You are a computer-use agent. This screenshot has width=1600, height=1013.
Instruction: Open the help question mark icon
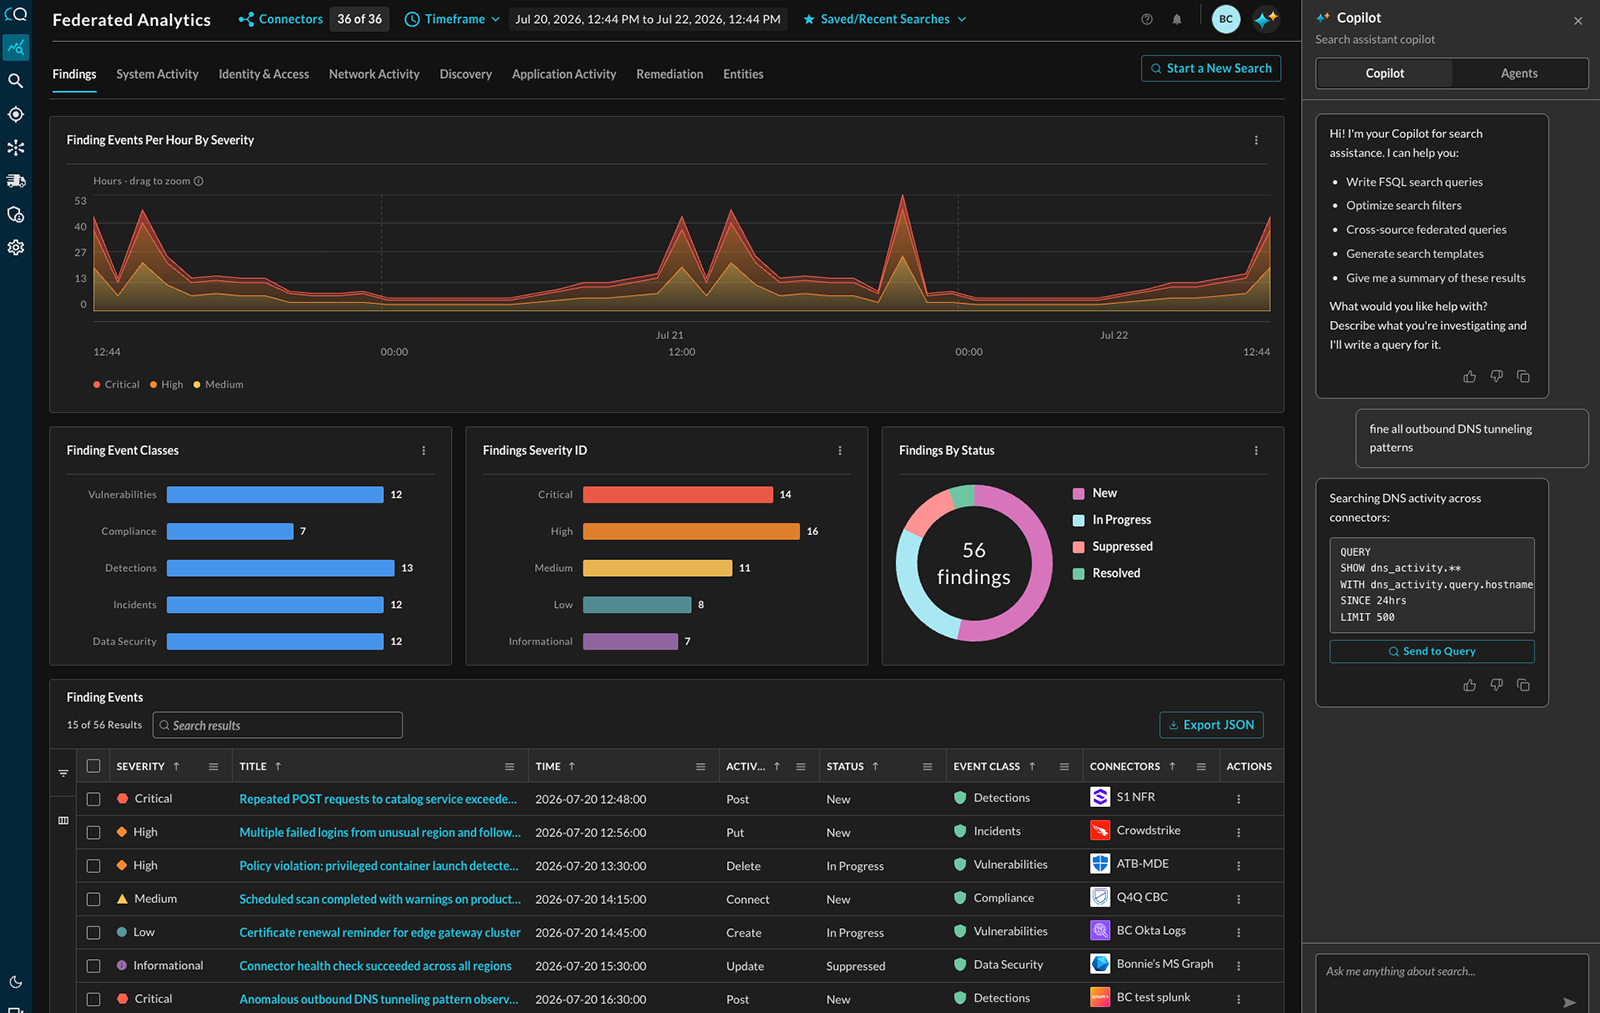[x=1147, y=19]
